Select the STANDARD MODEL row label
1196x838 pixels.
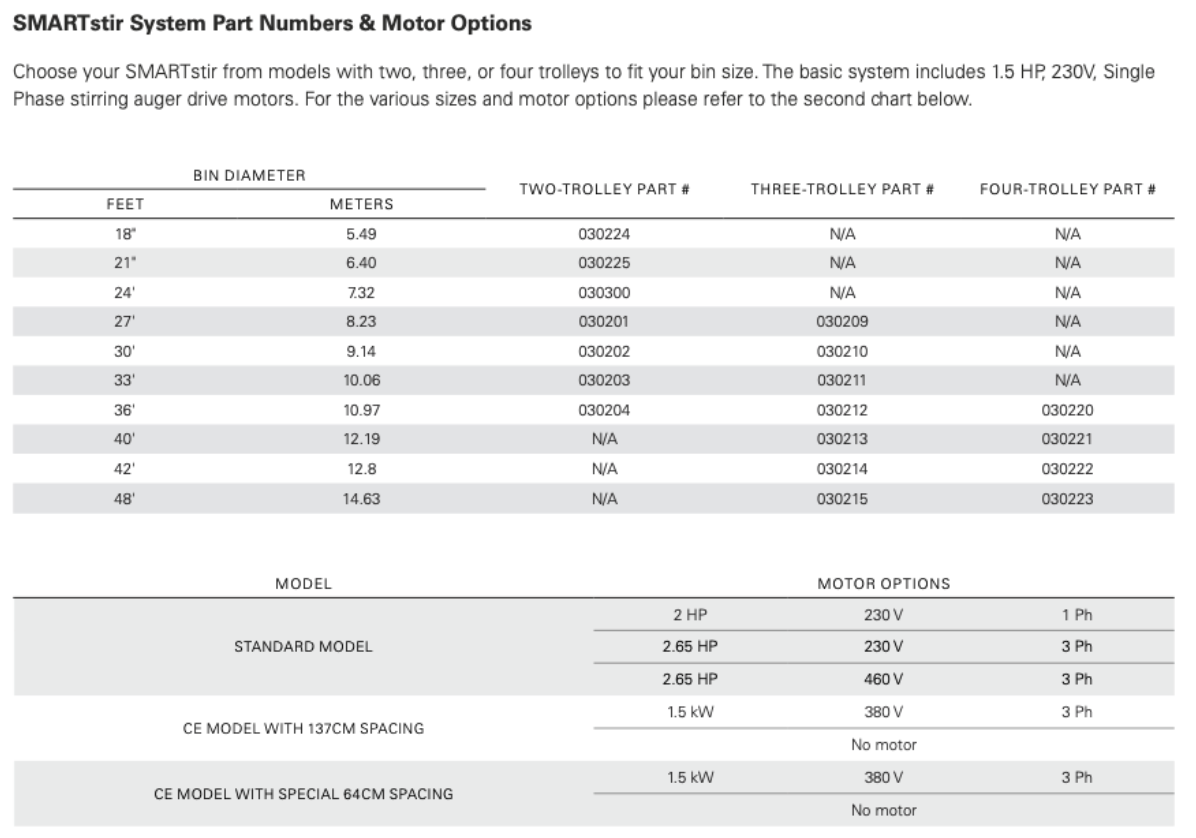coord(303,647)
